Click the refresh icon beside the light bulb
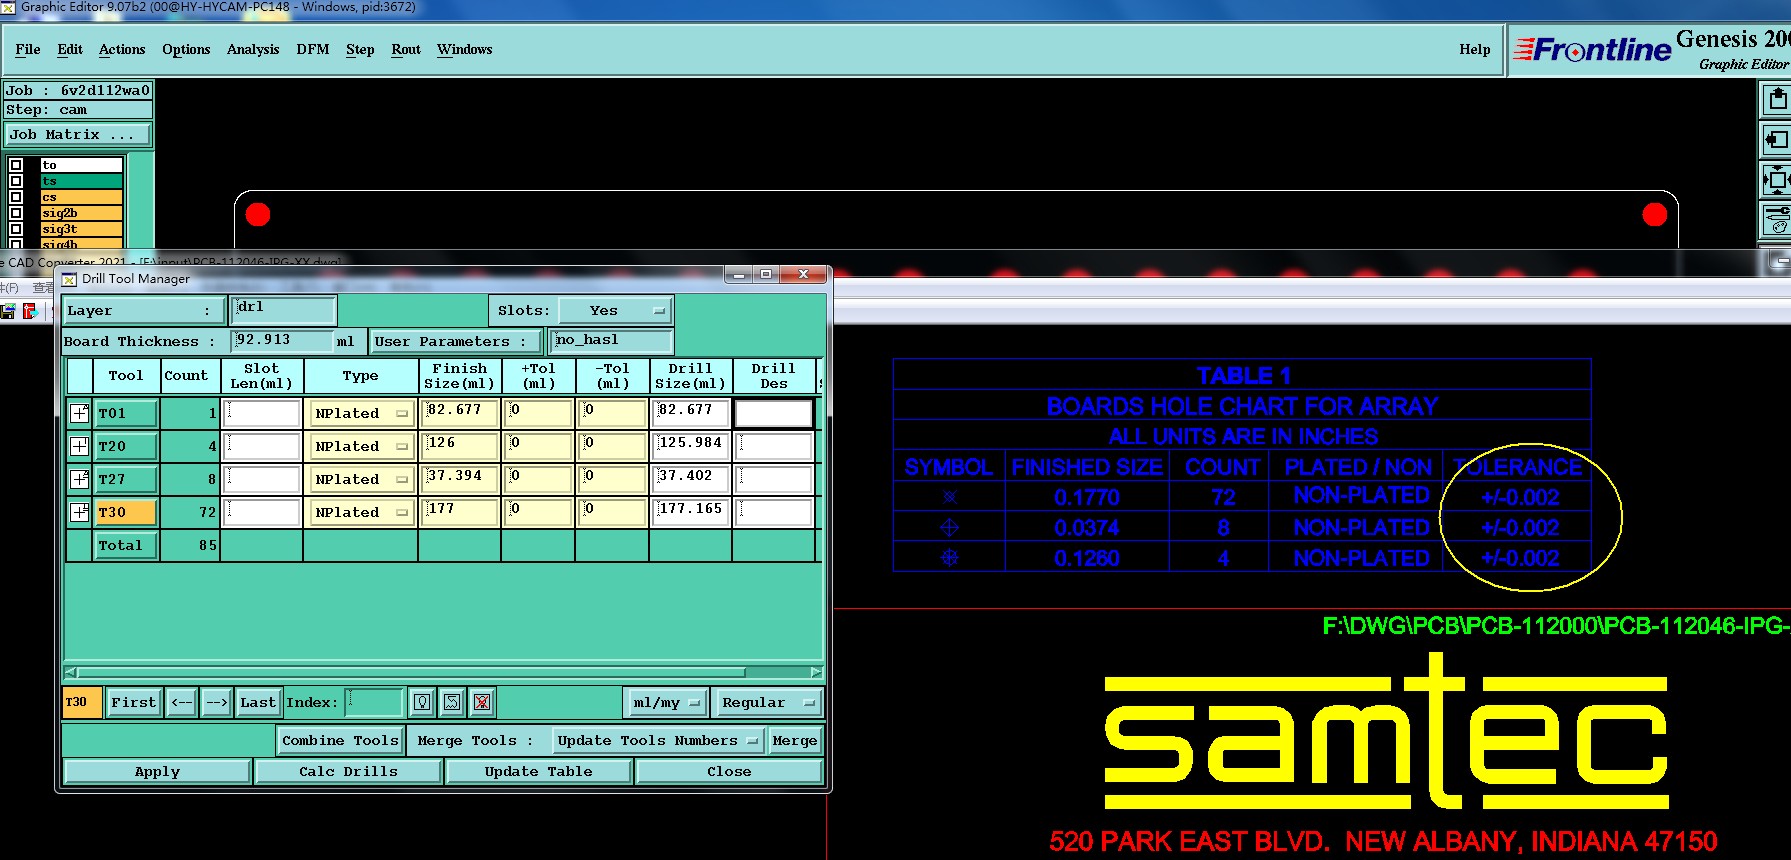Viewport: 1791px width, 860px height. (x=452, y=702)
